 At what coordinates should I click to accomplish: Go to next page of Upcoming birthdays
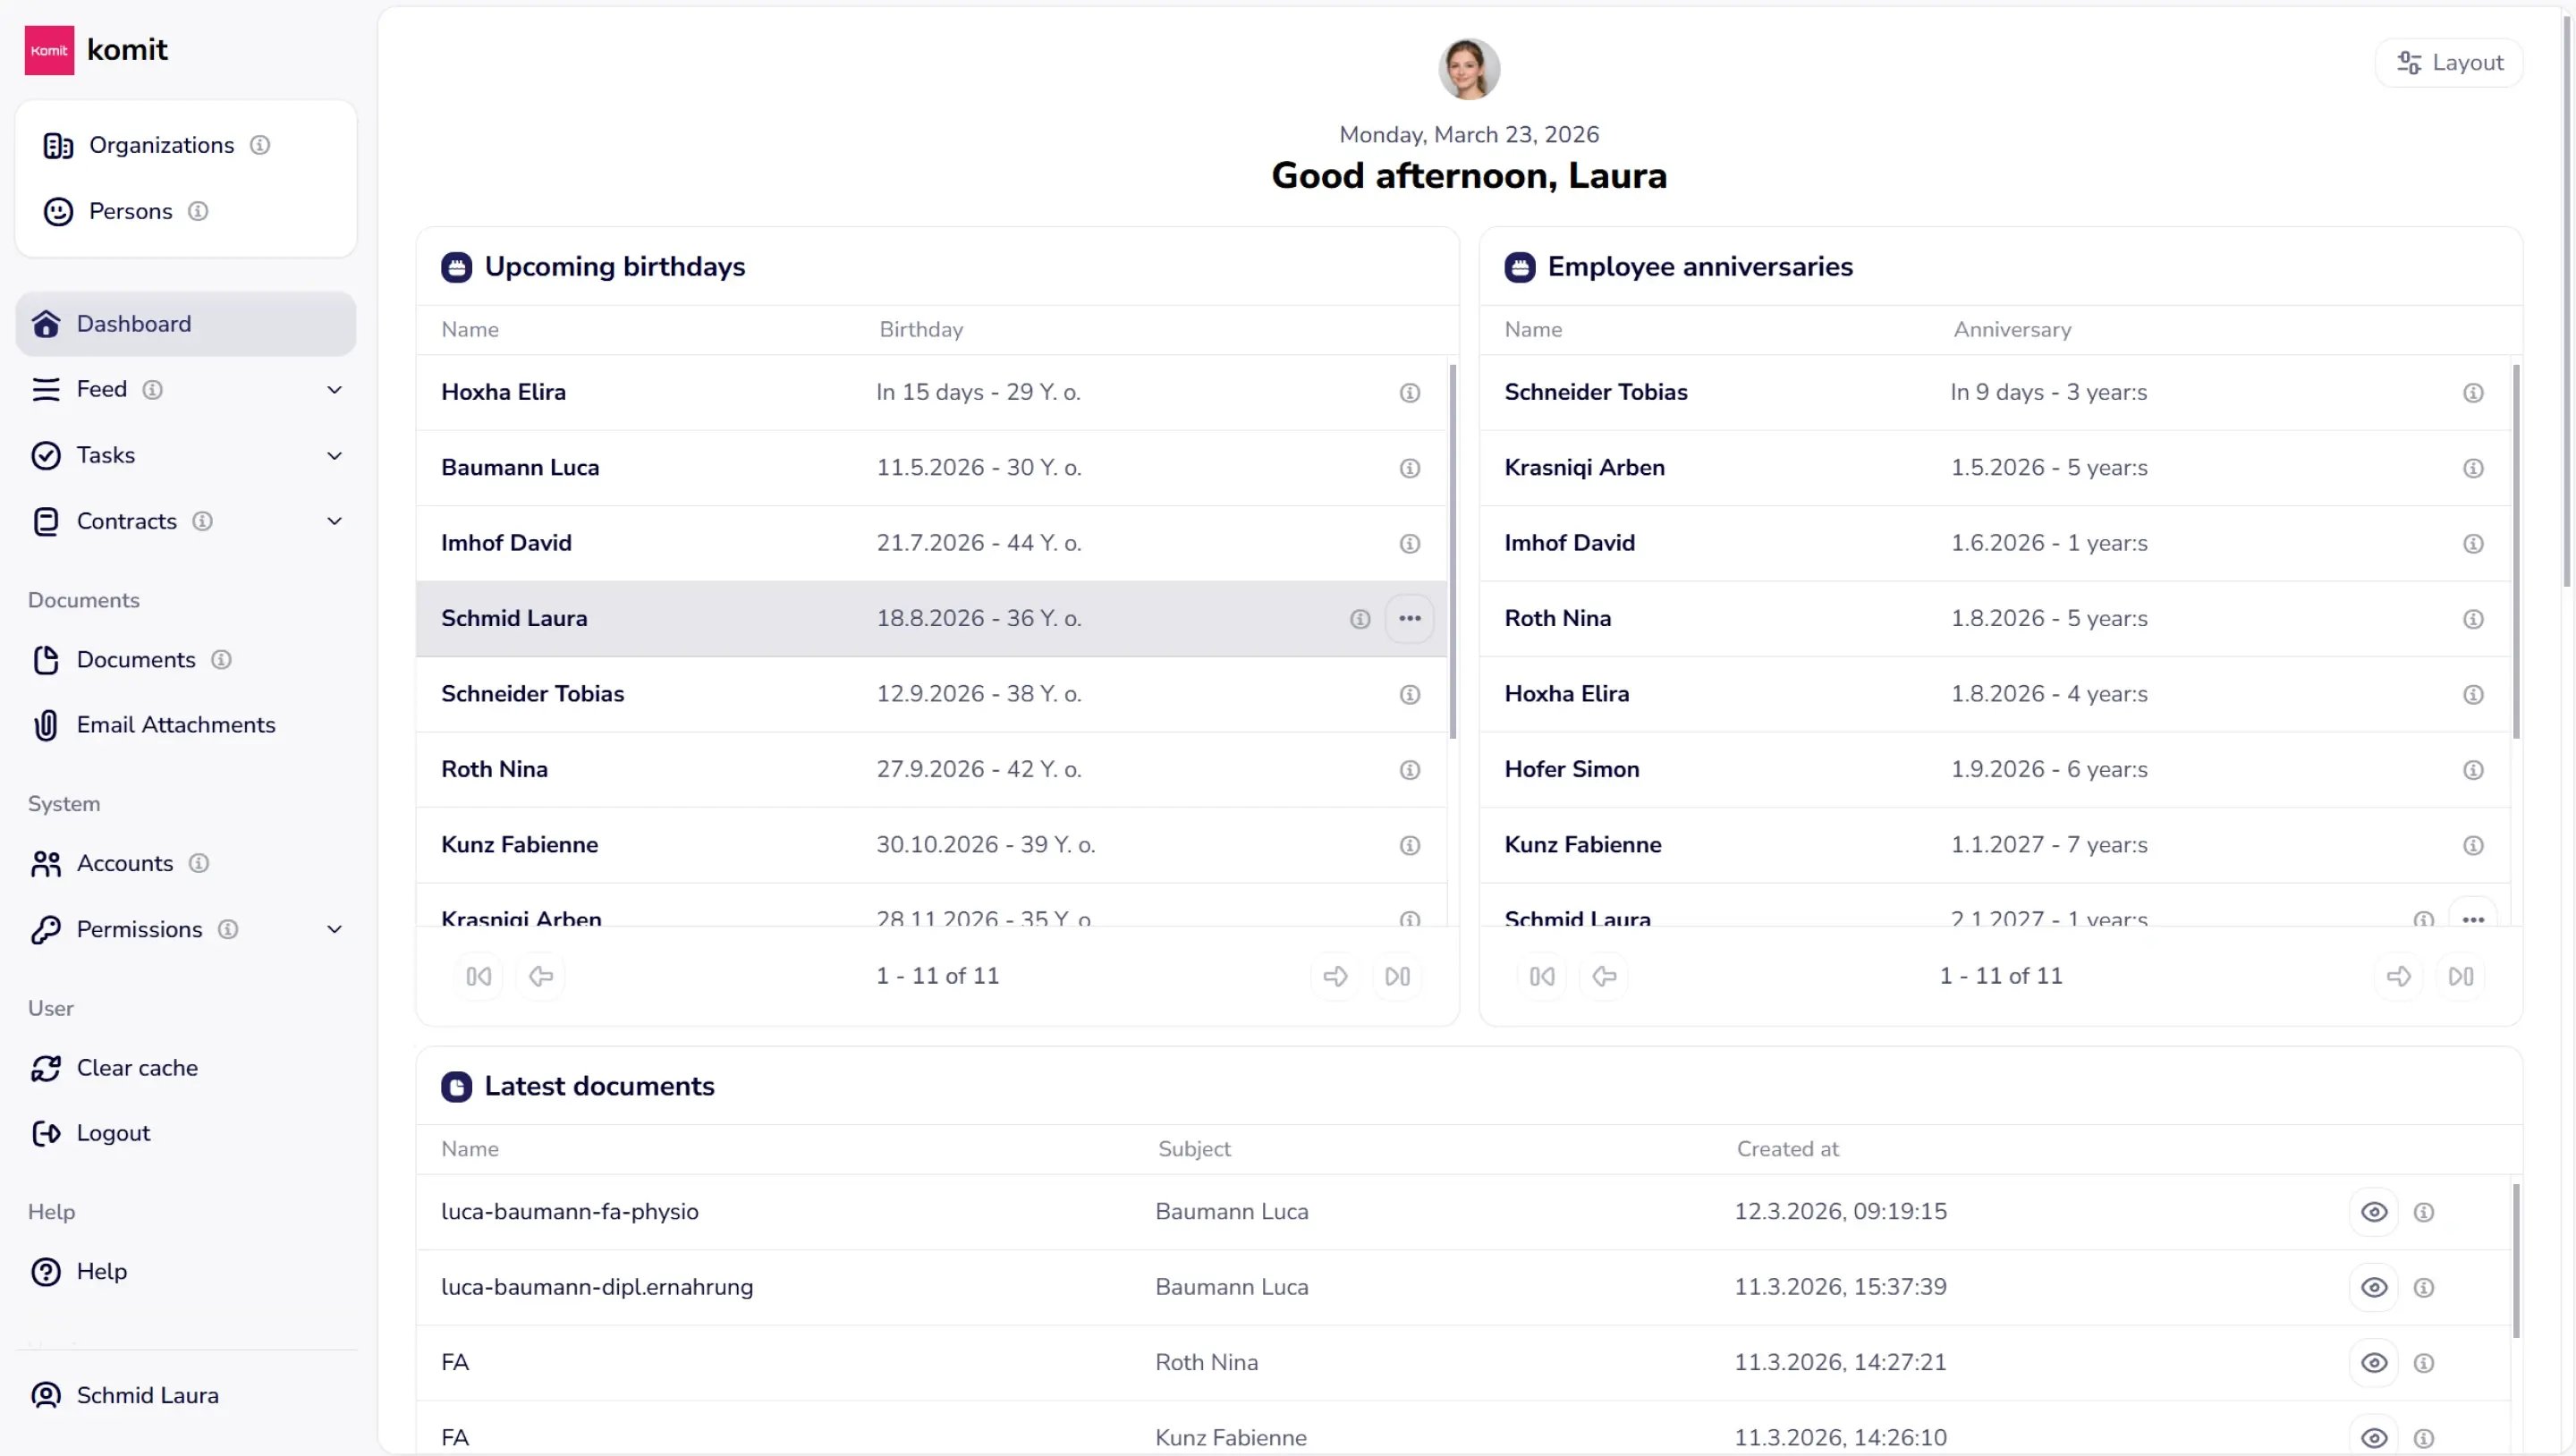(1335, 976)
